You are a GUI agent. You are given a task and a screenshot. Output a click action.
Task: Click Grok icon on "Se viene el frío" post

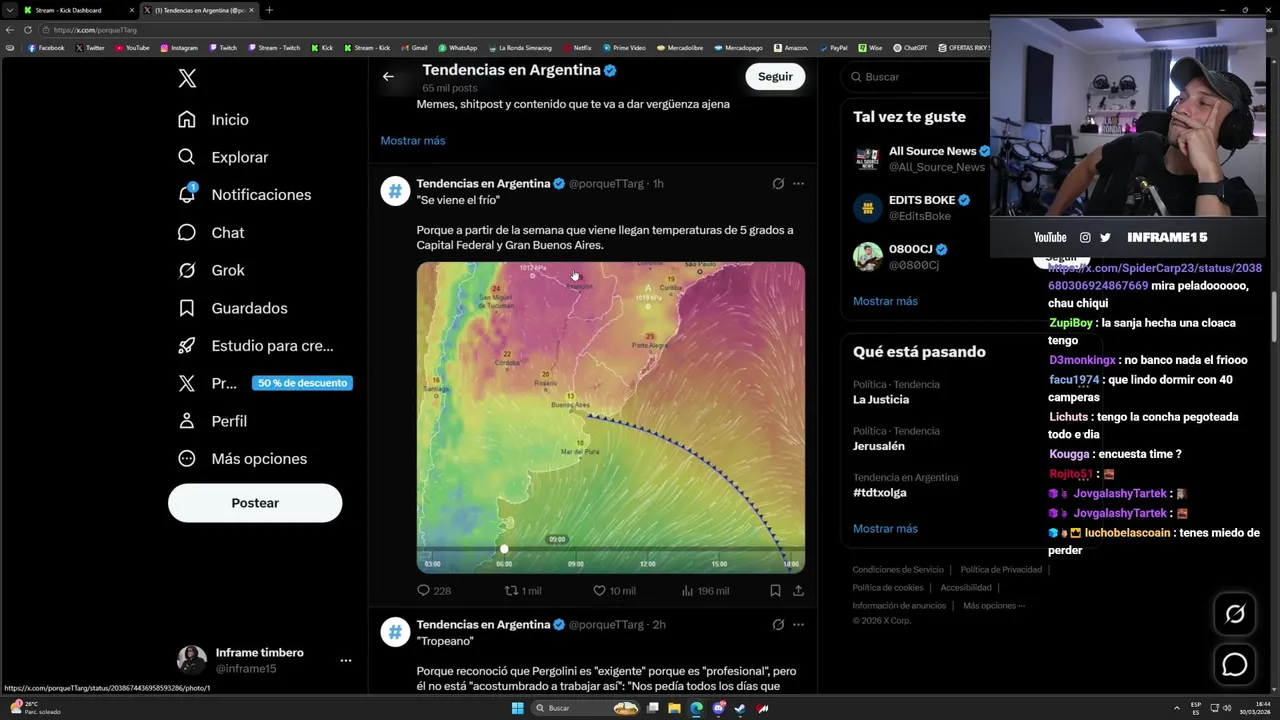point(778,183)
